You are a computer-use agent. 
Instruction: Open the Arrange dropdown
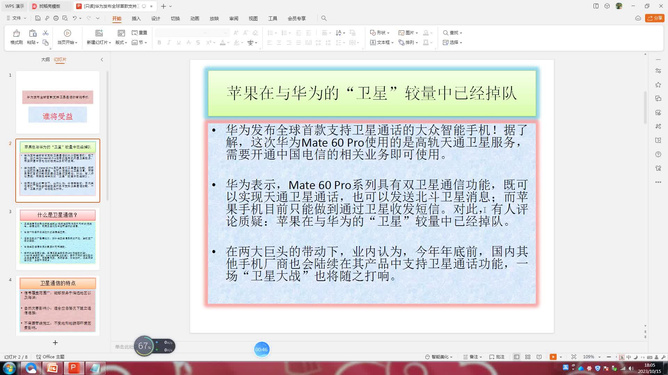tap(408, 43)
